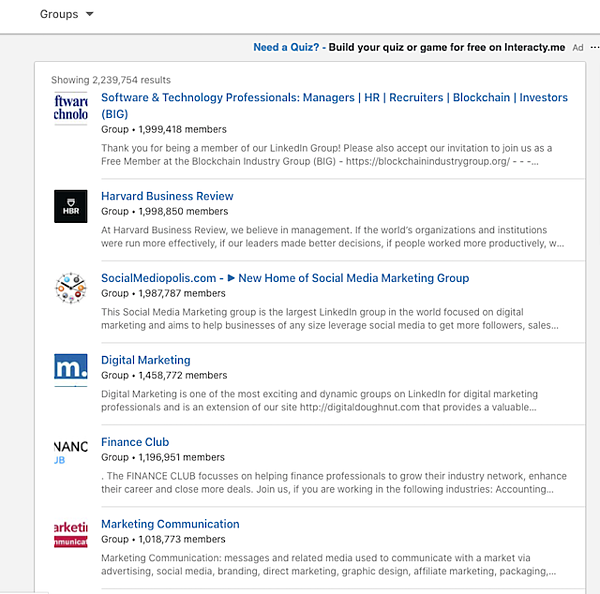
Task: Click the '1,196,951 members' text
Action: [182, 457]
